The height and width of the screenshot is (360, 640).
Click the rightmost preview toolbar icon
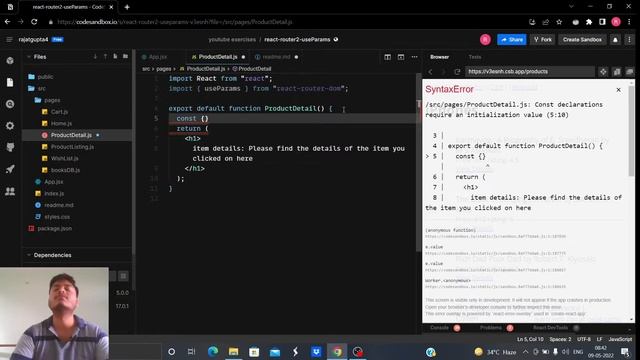[630, 72]
